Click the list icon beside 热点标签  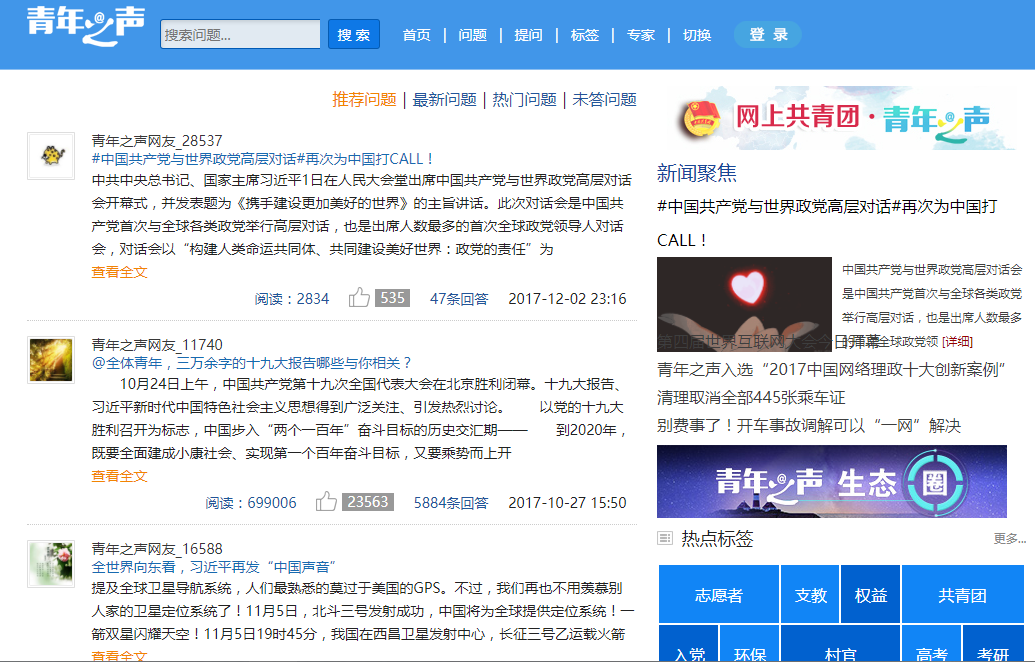pyautogui.click(x=665, y=539)
